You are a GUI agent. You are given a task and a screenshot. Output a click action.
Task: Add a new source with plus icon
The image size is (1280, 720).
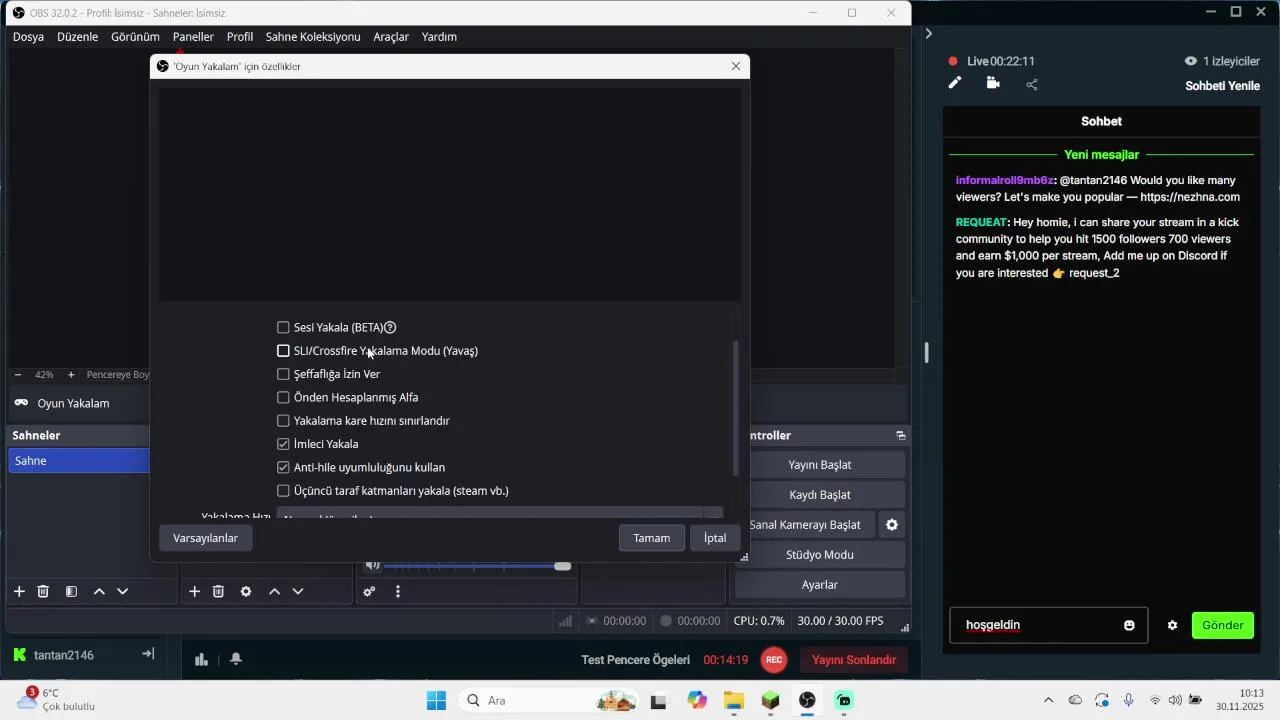coord(194,591)
